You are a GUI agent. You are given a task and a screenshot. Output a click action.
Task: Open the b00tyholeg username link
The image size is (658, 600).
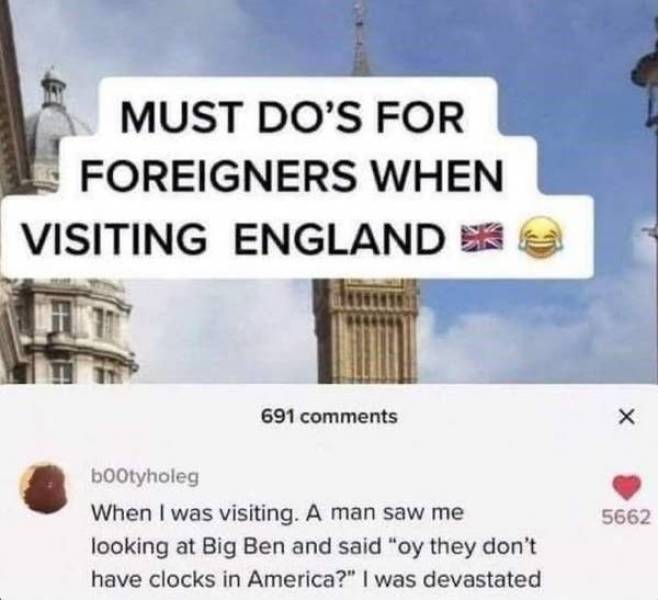click(x=145, y=477)
